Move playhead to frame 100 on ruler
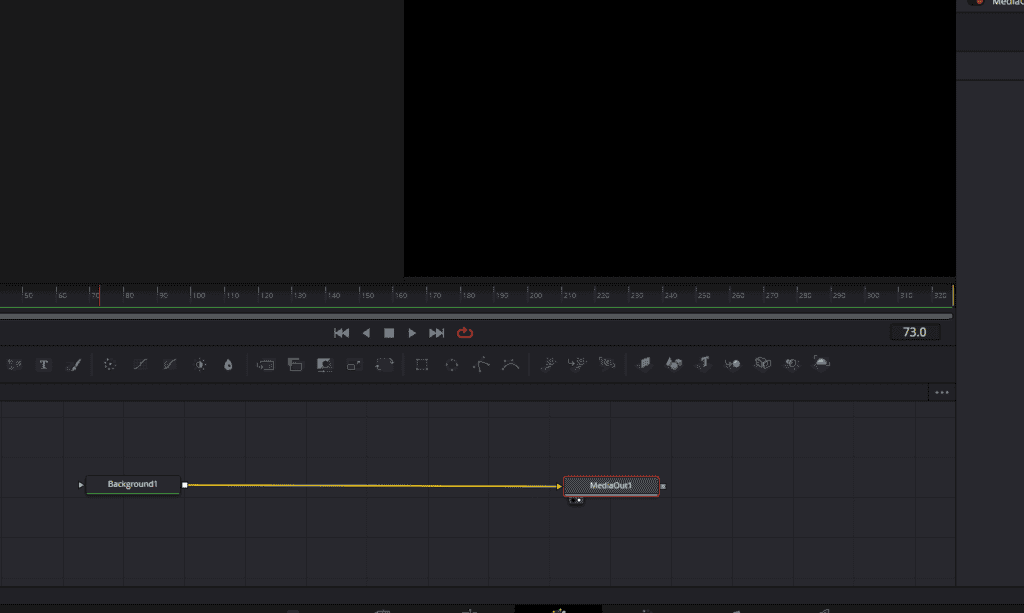 [x=191, y=295]
